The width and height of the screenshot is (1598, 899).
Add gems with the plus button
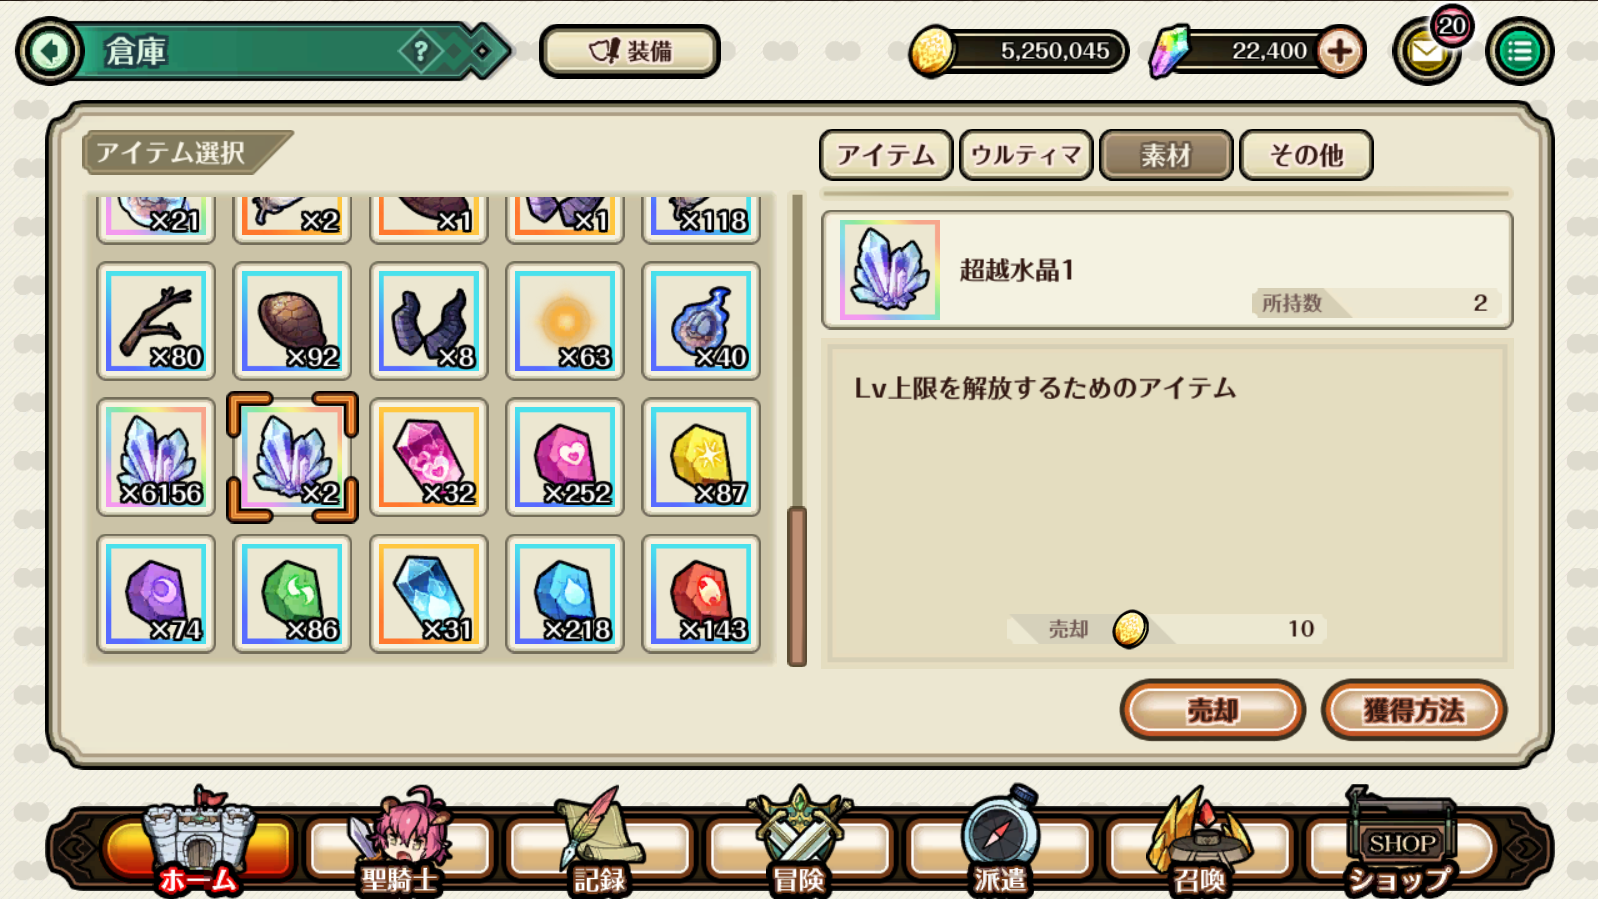click(x=1340, y=51)
